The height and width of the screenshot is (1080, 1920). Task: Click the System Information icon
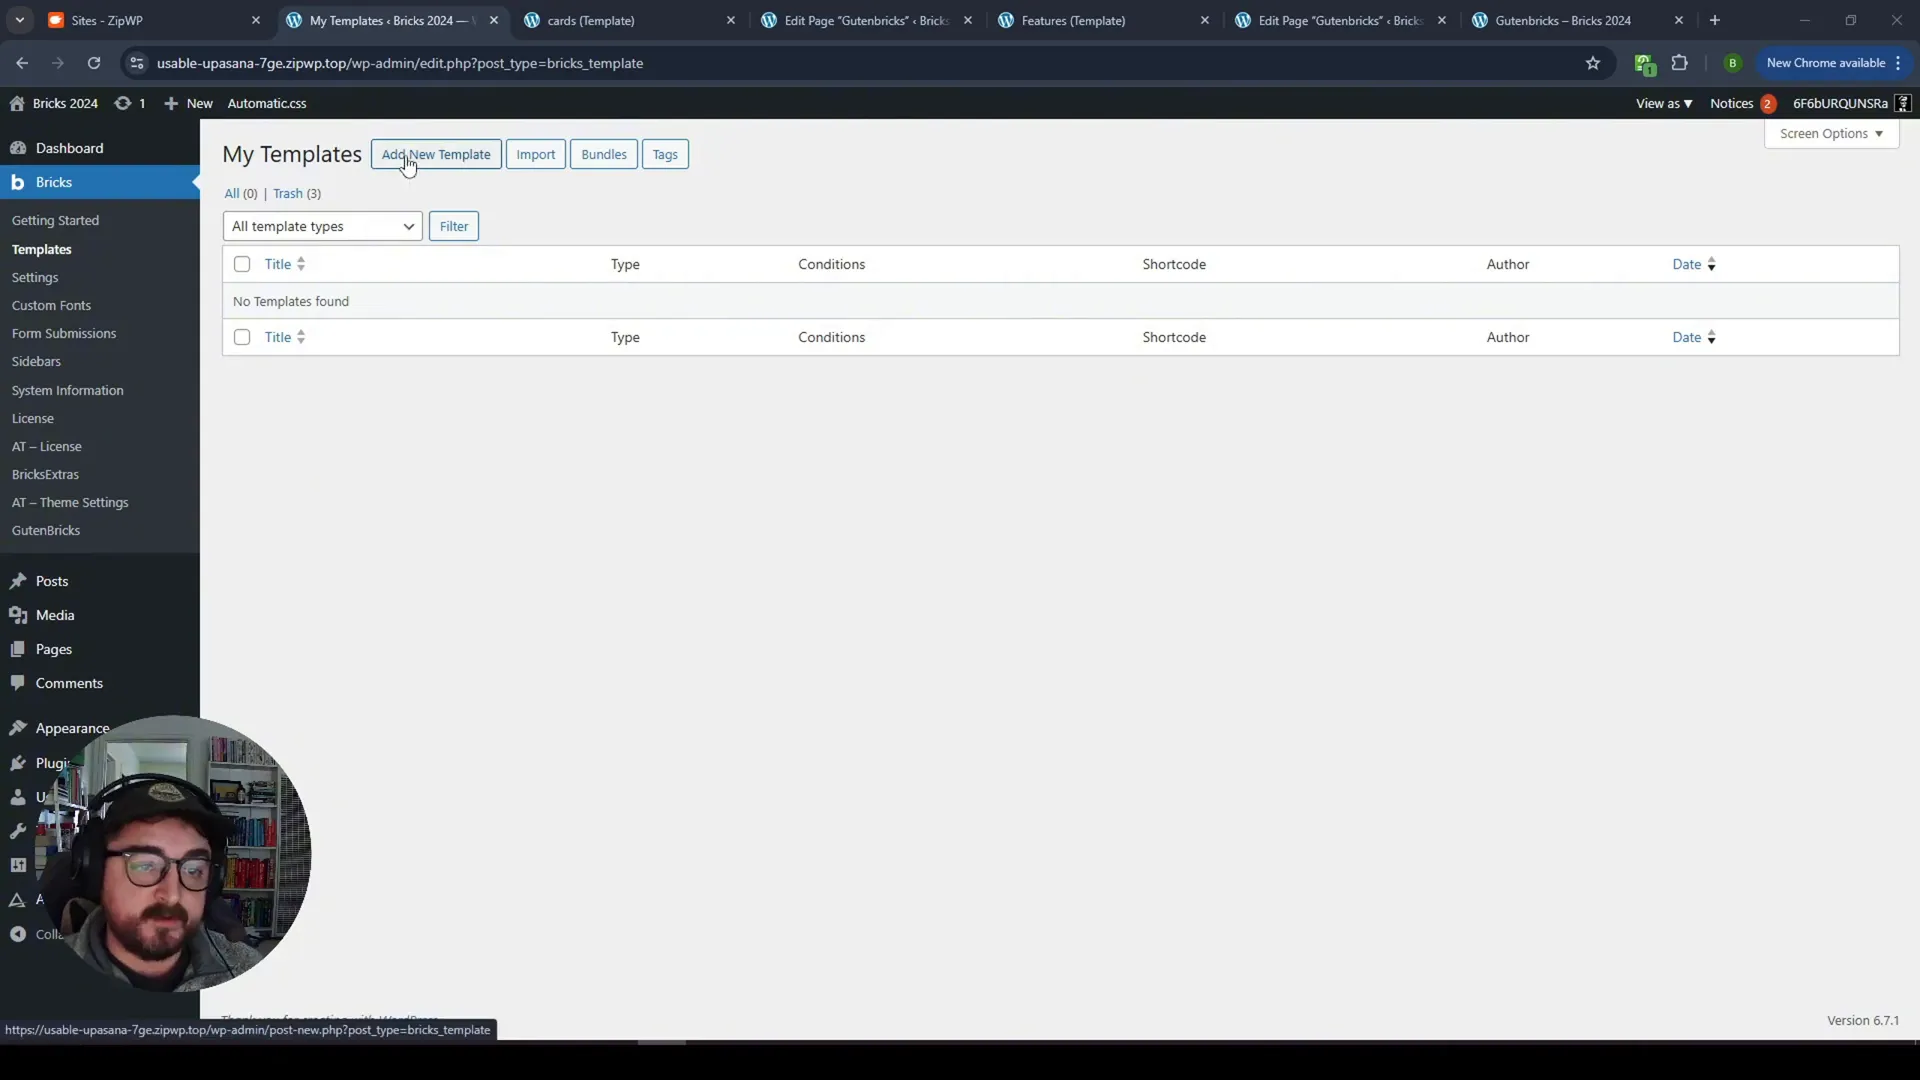tap(67, 389)
